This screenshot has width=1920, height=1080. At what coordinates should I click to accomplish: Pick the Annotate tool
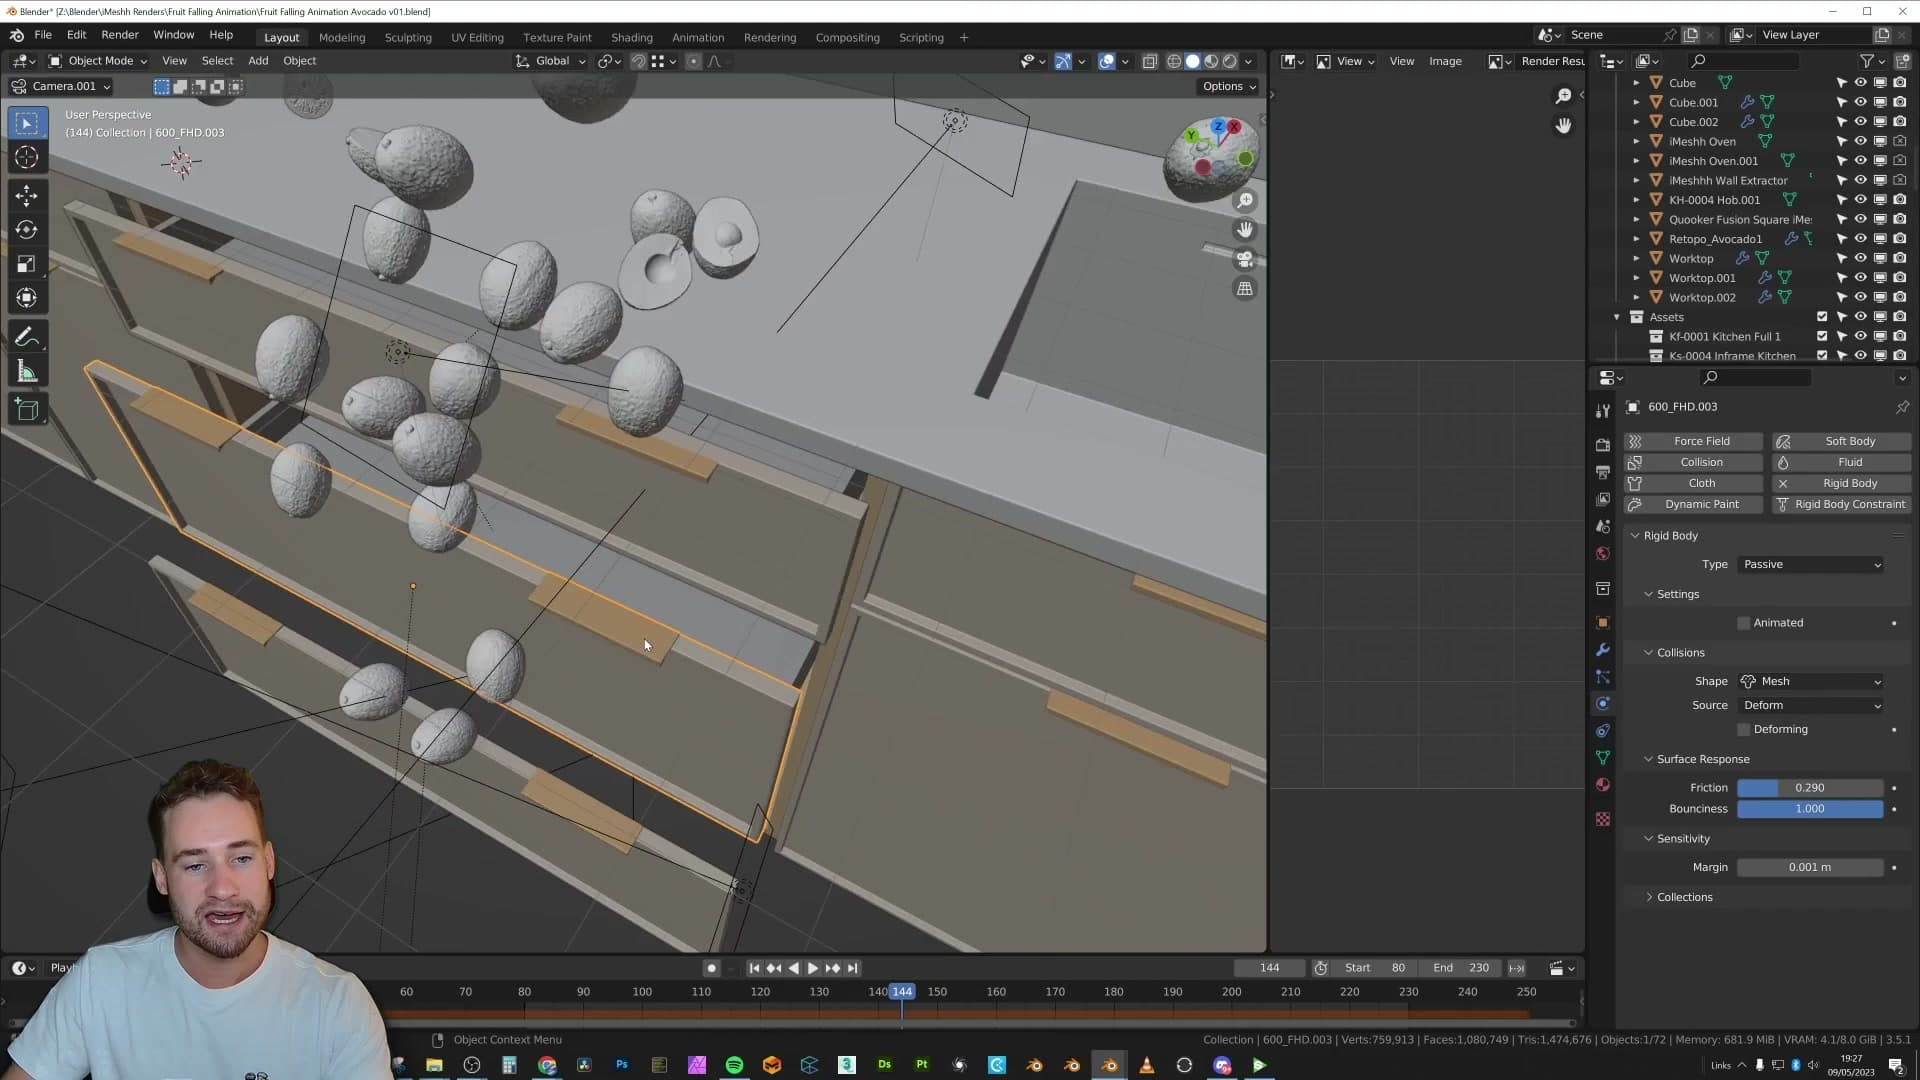coord(27,337)
